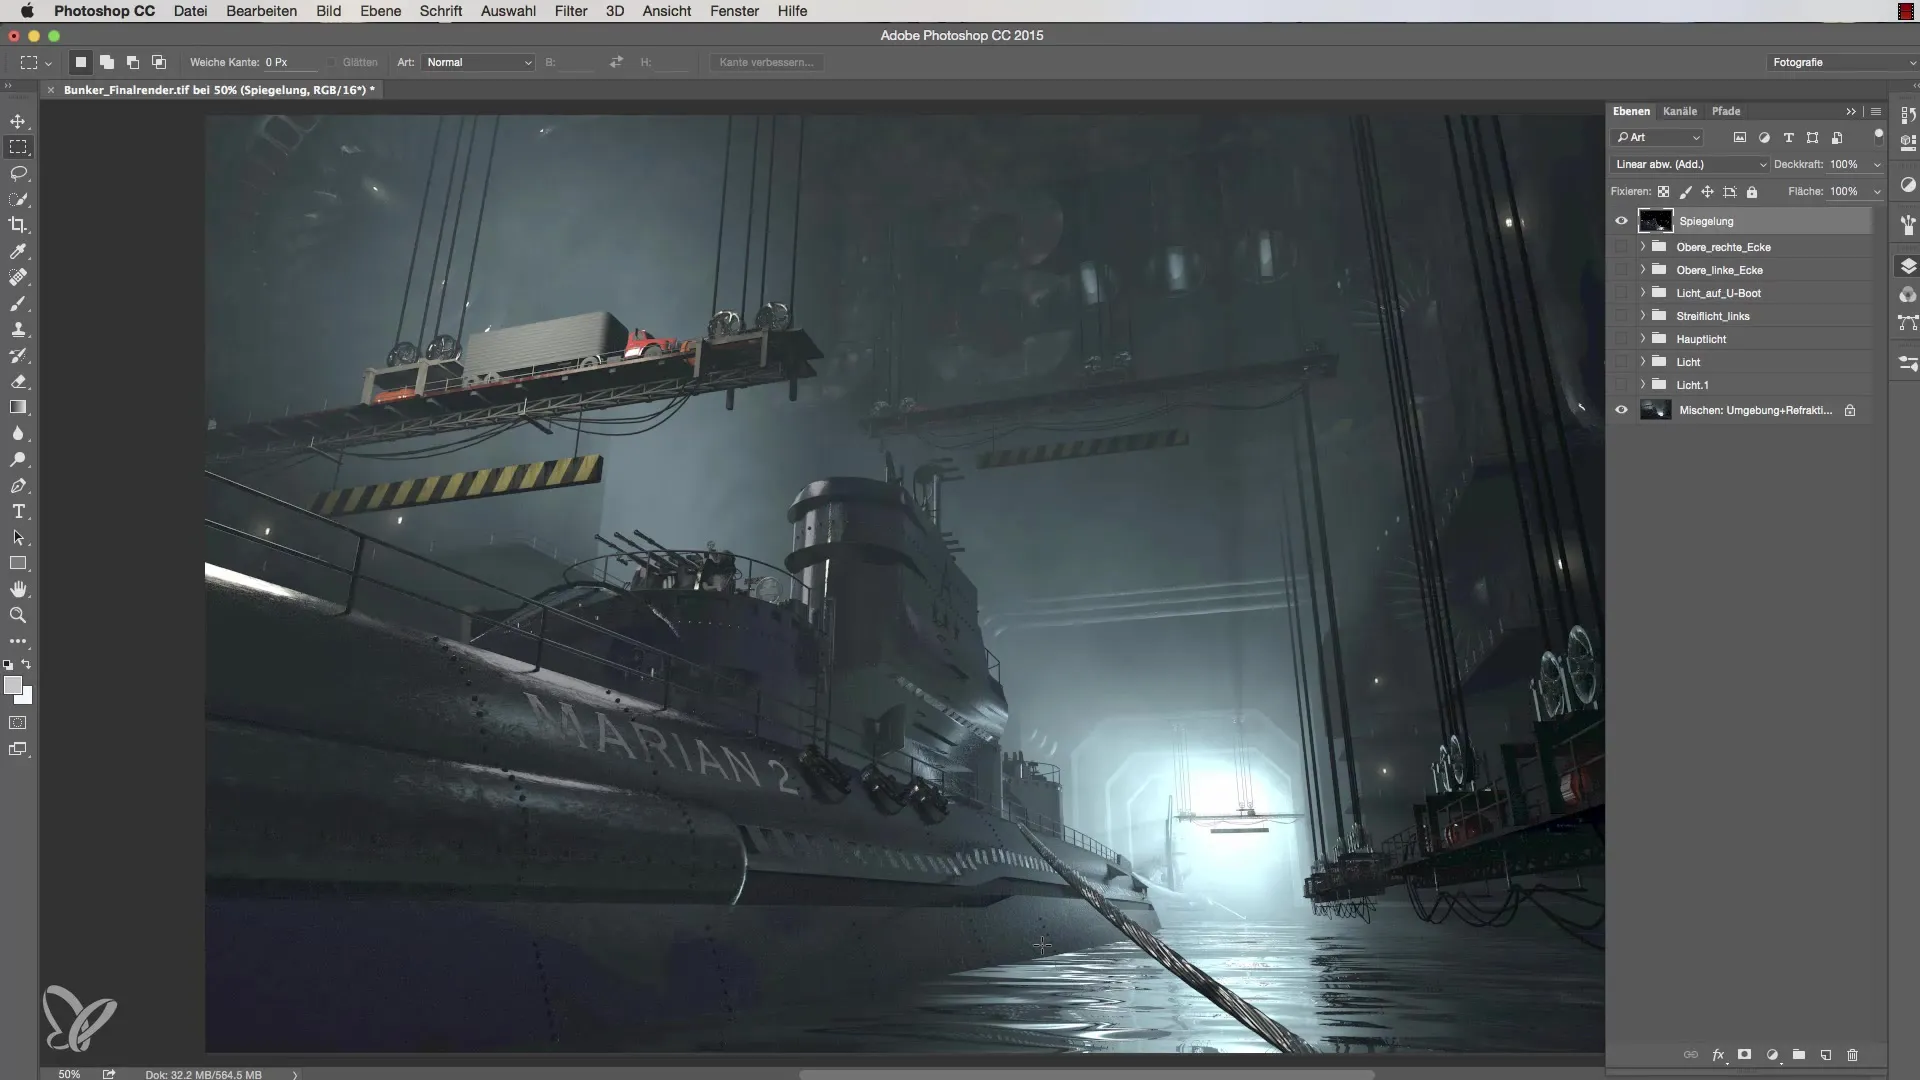Image resolution: width=1920 pixels, height=1080 pixels.
Task: Click Add to selection mode icon
Action: 107,62
